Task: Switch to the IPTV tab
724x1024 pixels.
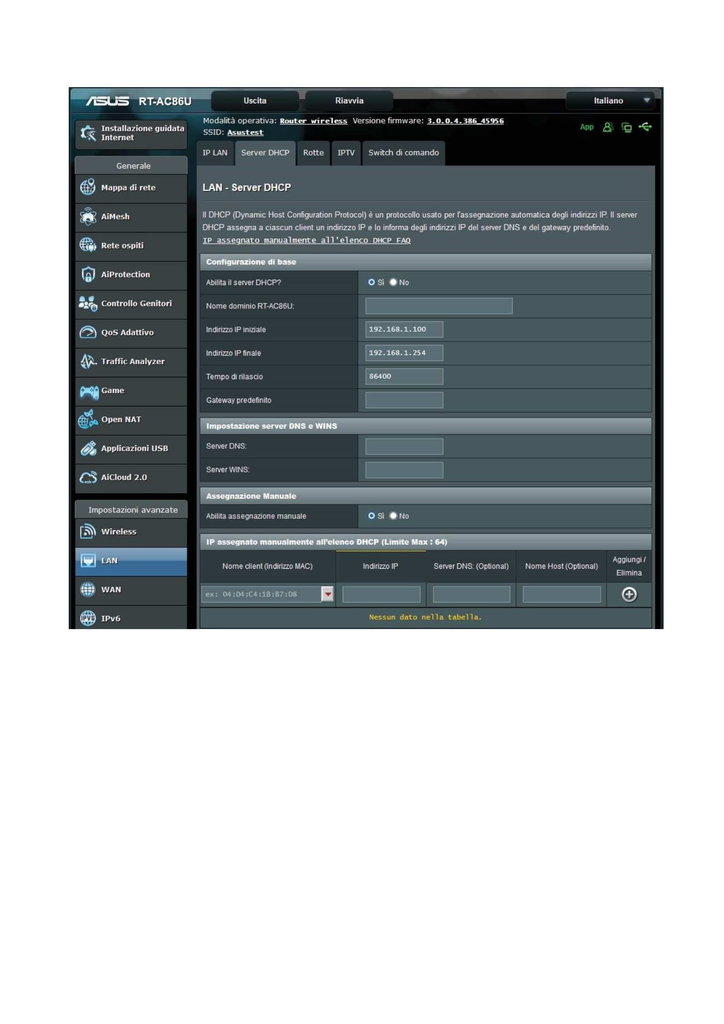Action: point(346,153)
